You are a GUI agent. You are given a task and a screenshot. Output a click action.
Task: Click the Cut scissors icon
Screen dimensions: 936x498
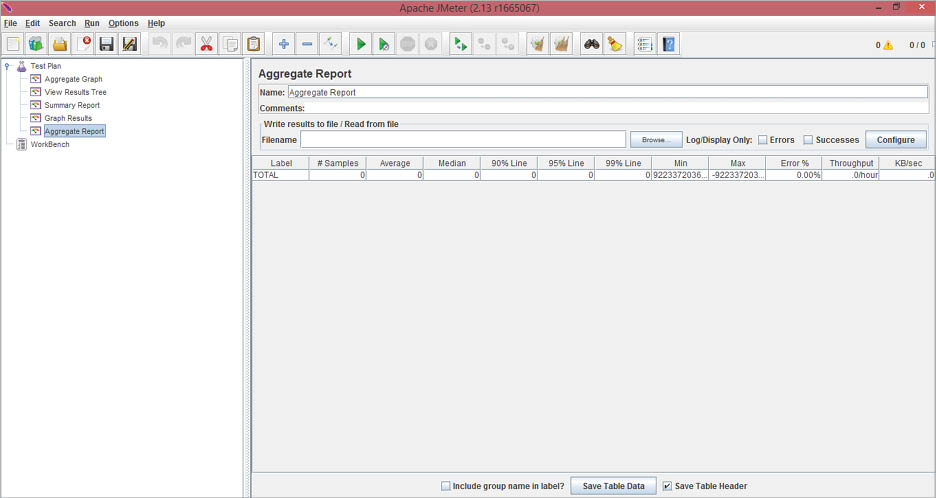(206, 44)
